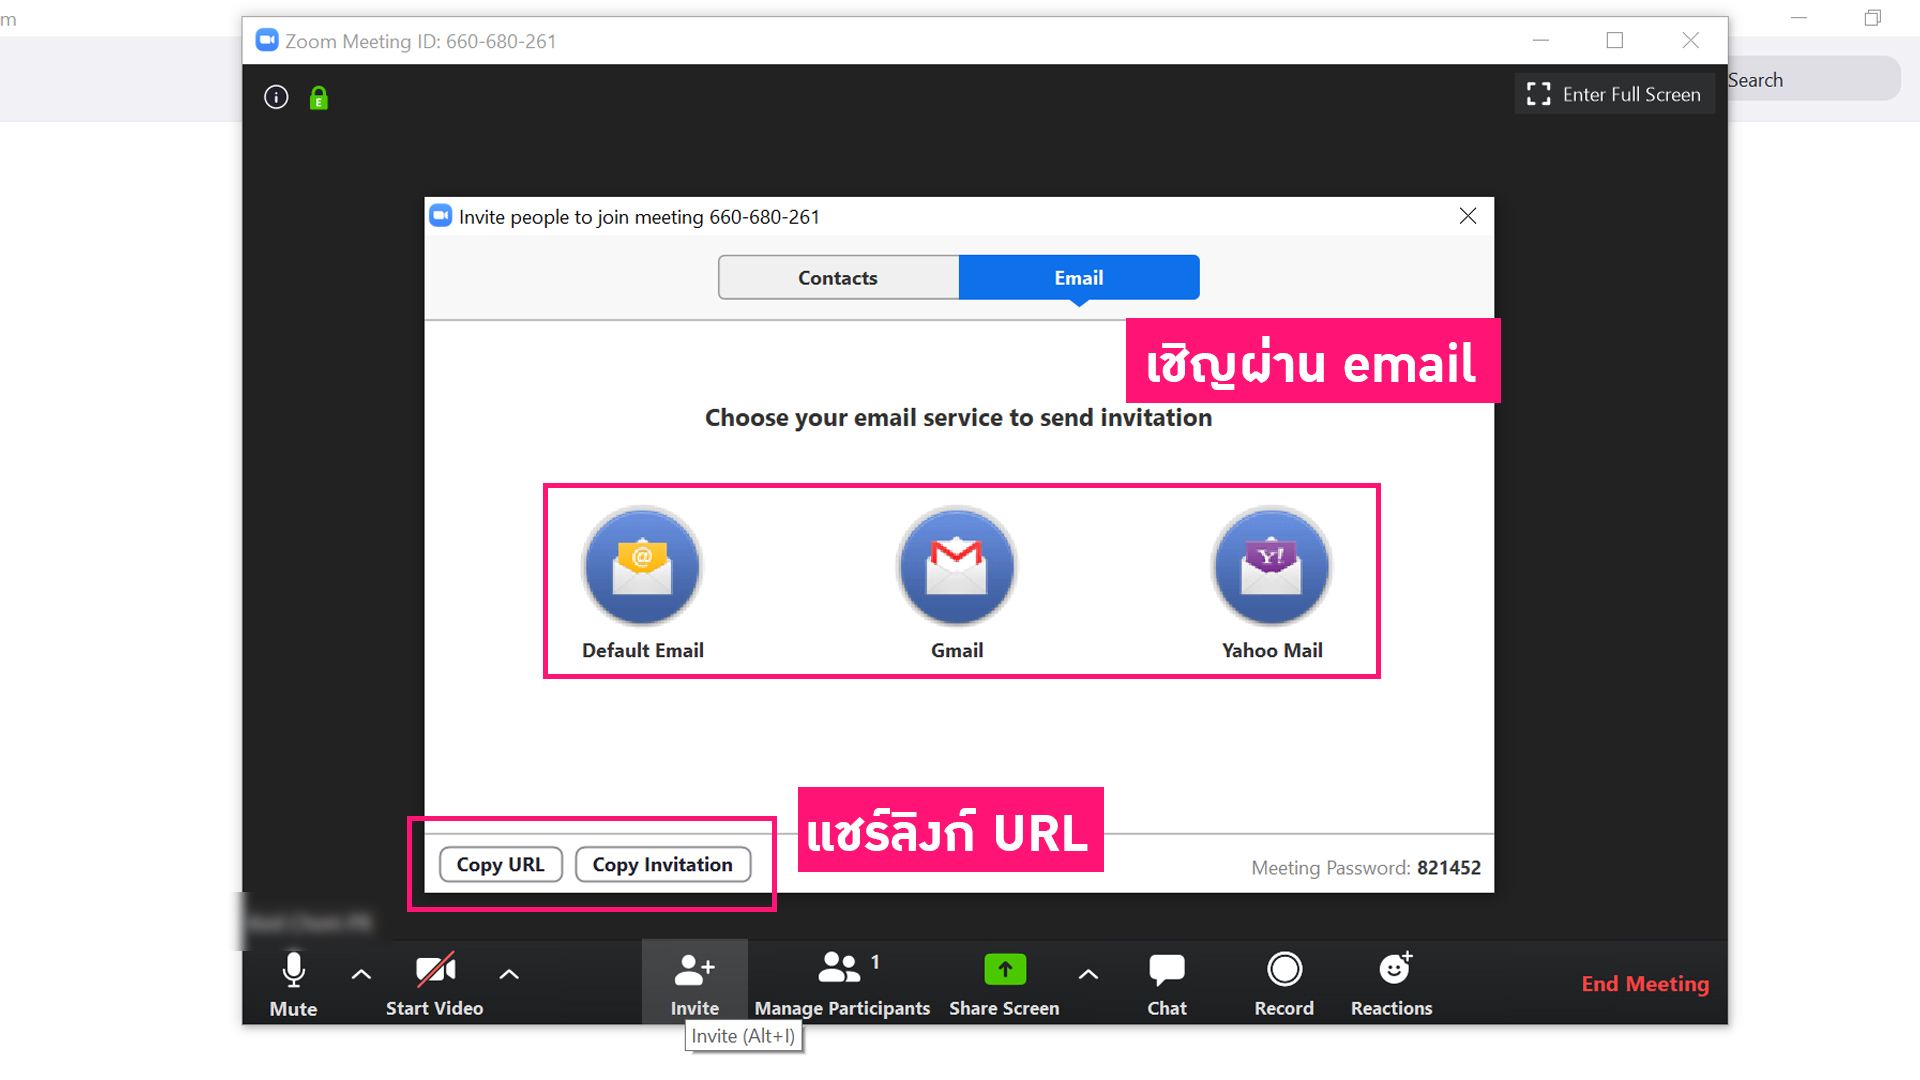Click Enter Full Screen
The width and height of the screenshot is (1920, 1080).
pos(1614,94)
